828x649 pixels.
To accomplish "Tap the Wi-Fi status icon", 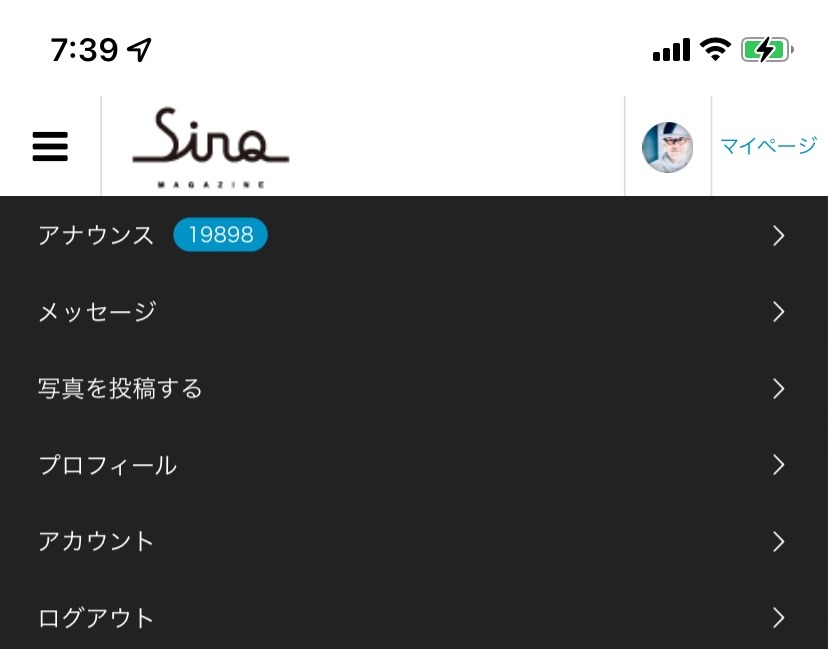I will point(716,50).
